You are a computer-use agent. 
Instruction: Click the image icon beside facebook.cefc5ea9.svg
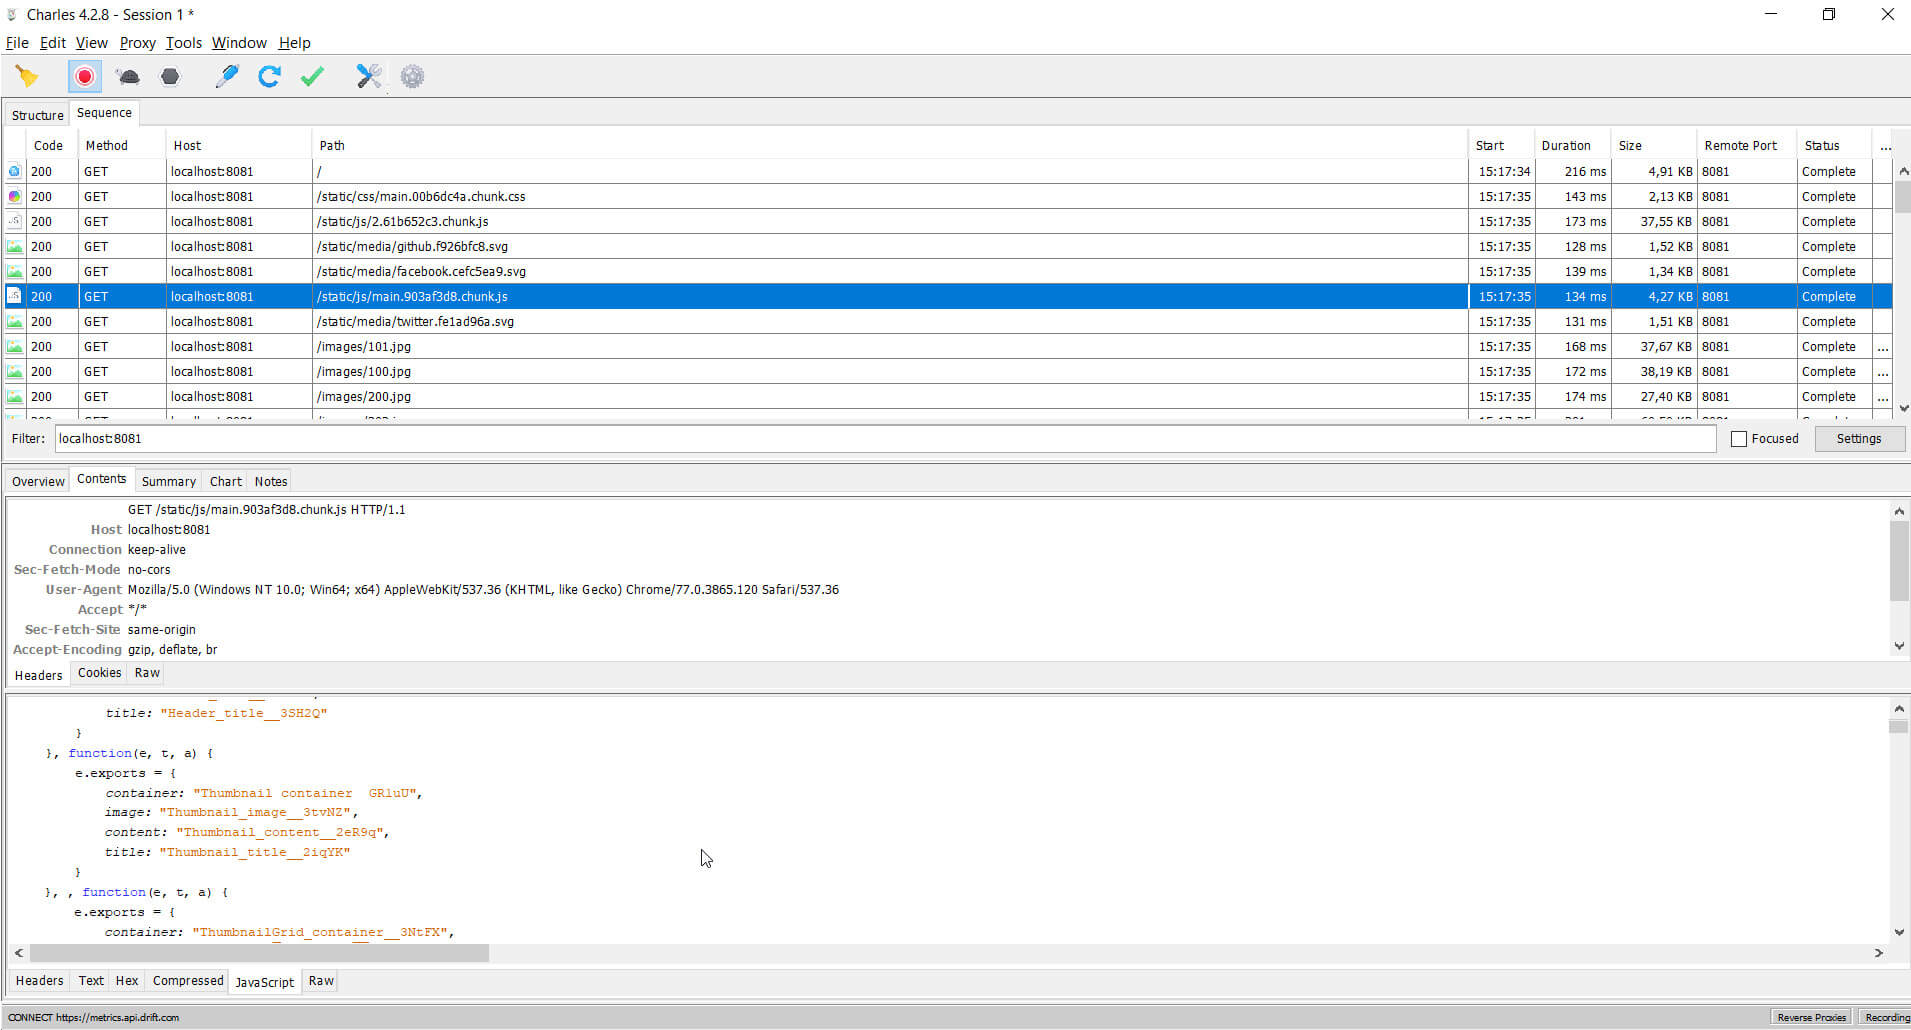14,272
